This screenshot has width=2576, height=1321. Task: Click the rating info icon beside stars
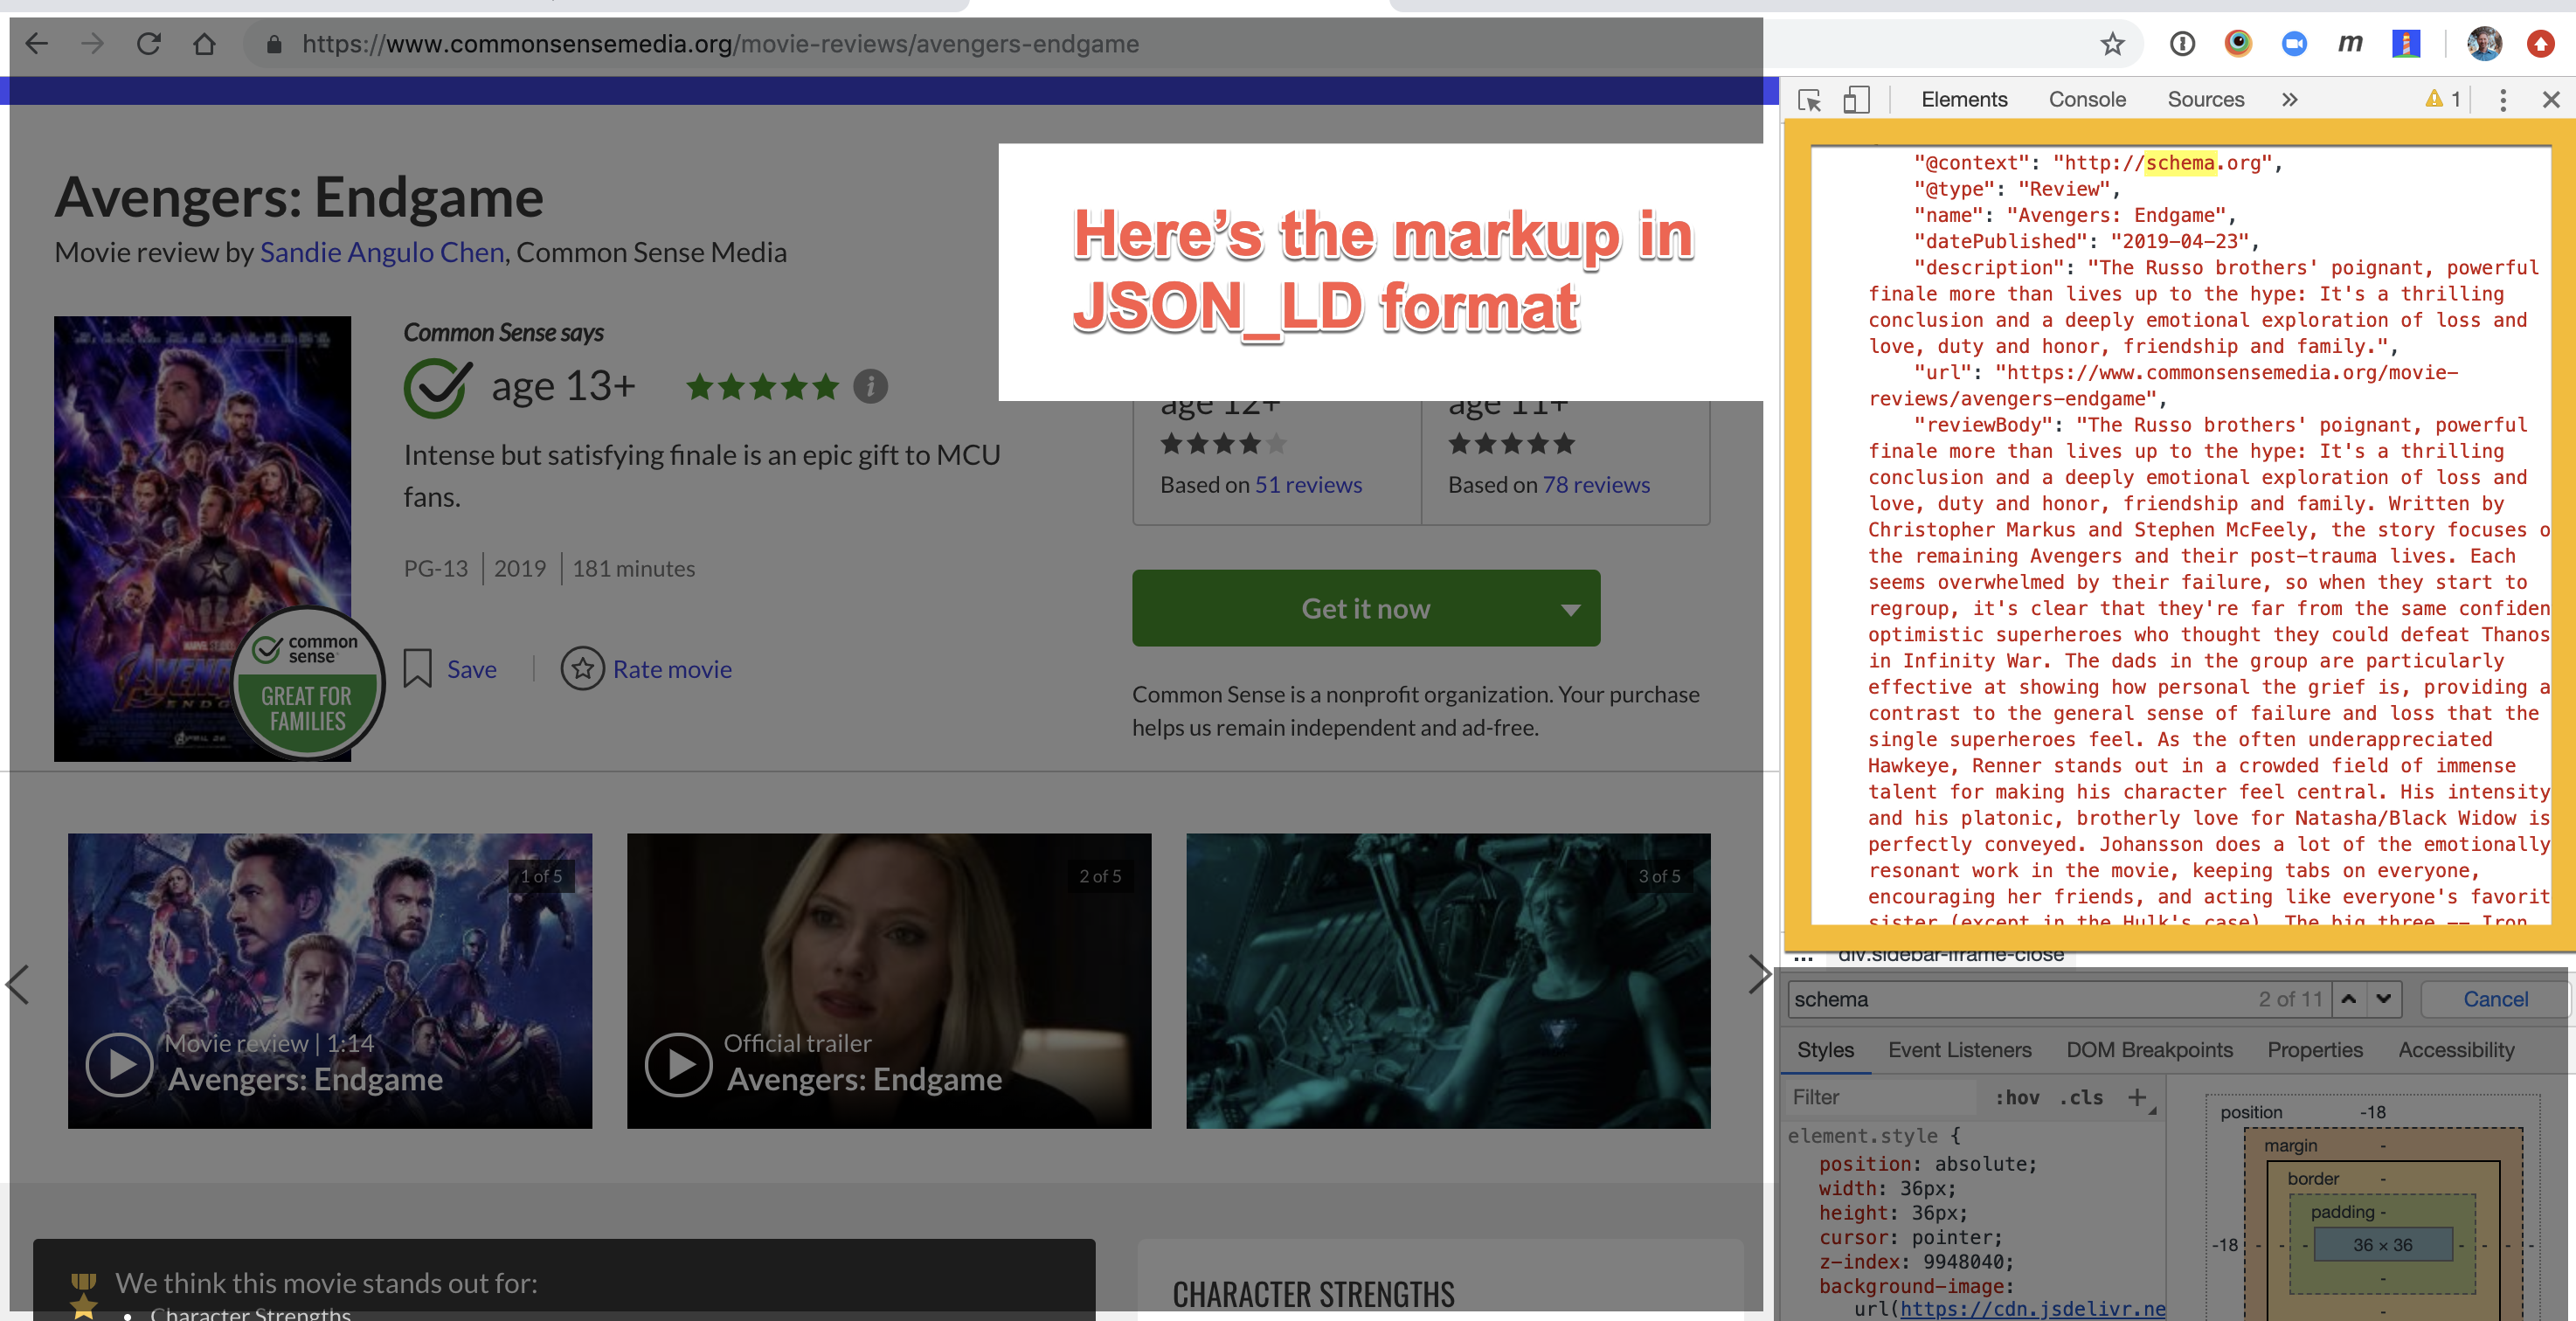pyautogui.click(x=870, y=386)
